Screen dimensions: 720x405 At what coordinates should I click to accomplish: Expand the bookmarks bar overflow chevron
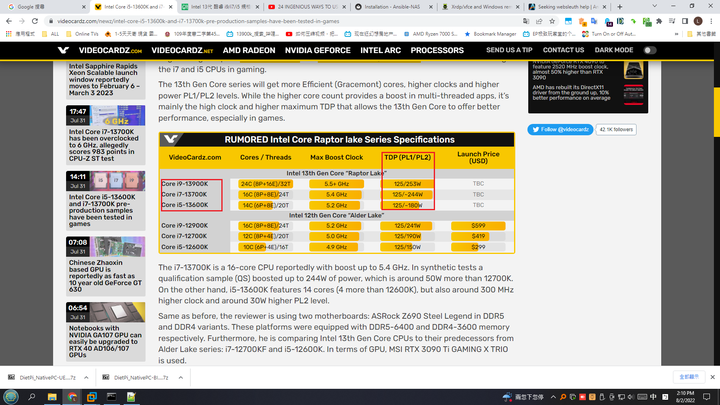(x=676, y=34)
